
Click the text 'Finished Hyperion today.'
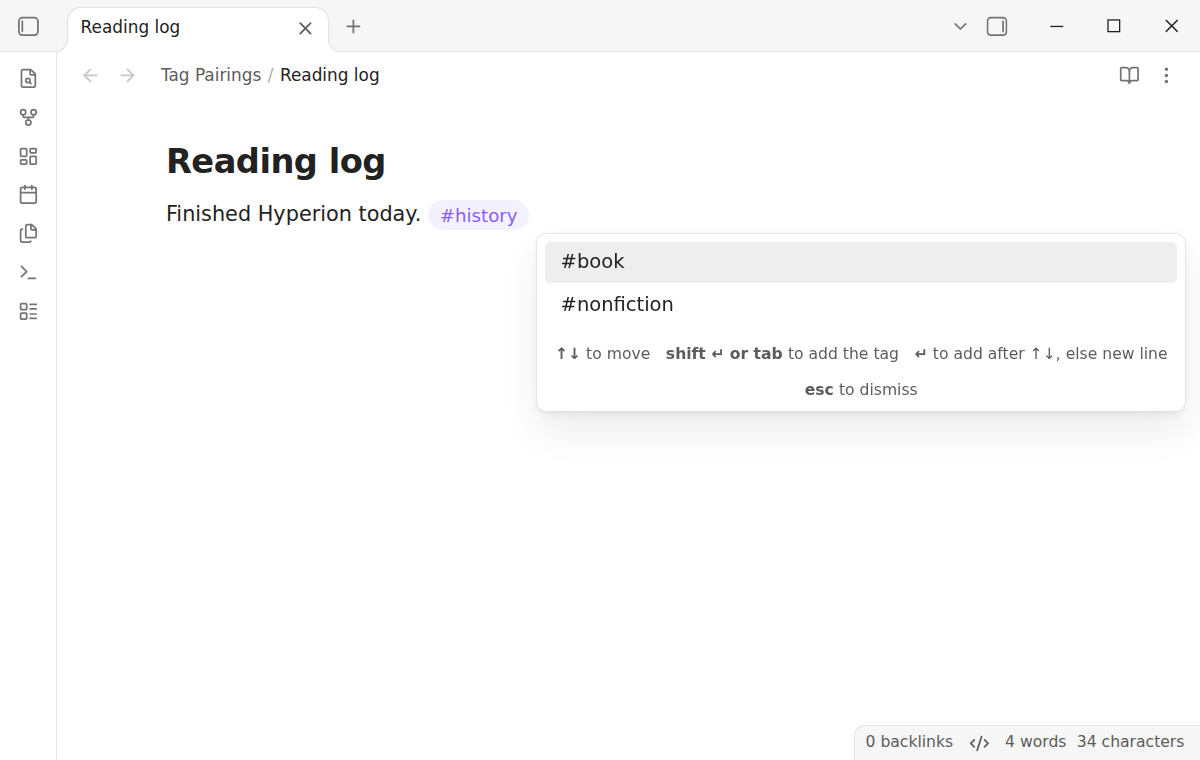[x=293, y=214]
